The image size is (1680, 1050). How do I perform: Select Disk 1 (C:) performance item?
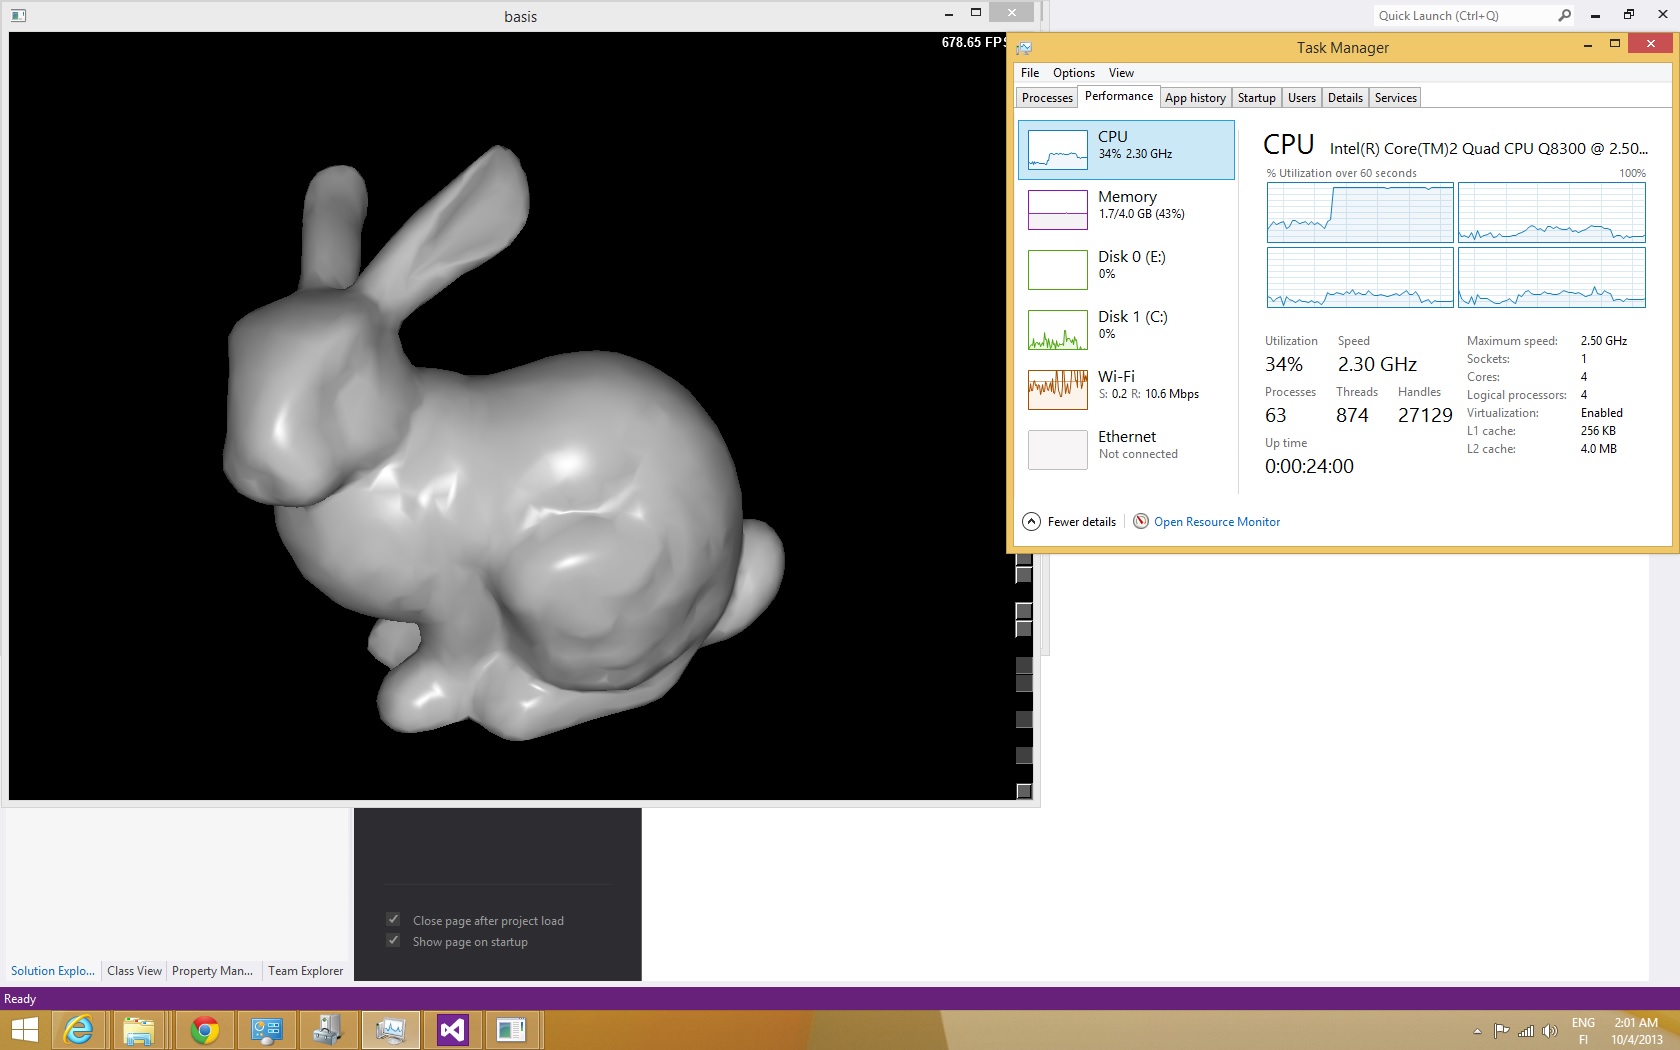(1126, 330)
